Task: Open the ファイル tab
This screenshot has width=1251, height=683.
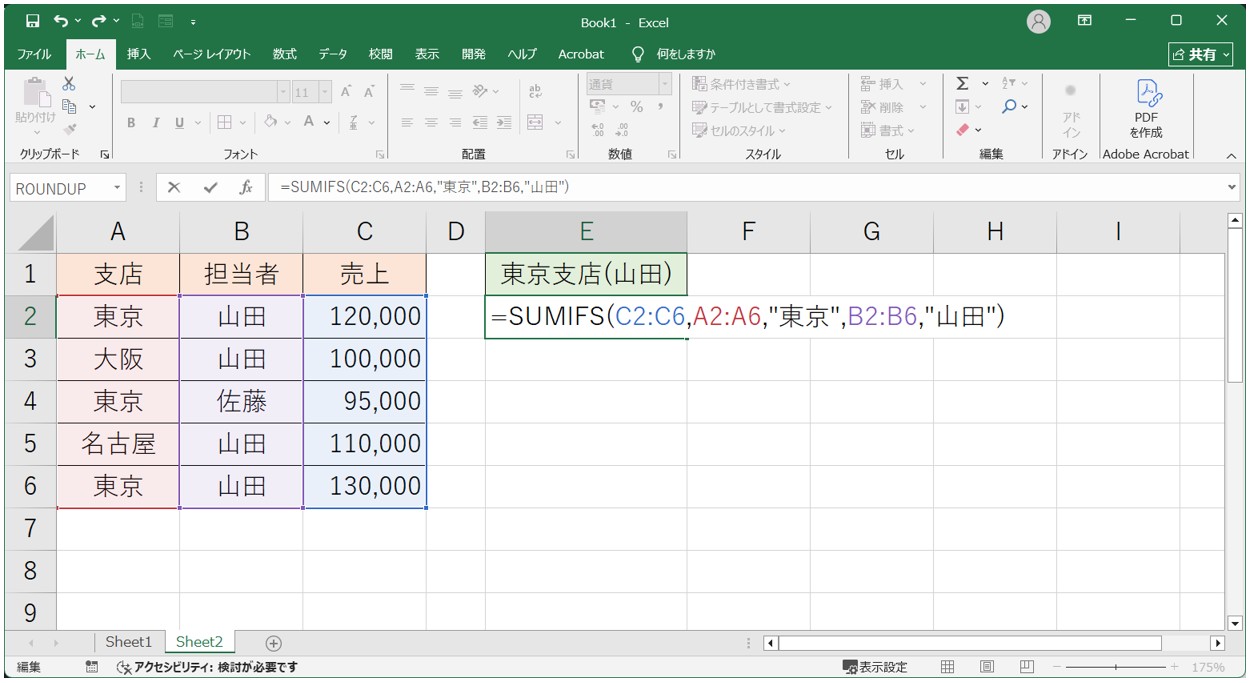Action: [x=34, y=54]
